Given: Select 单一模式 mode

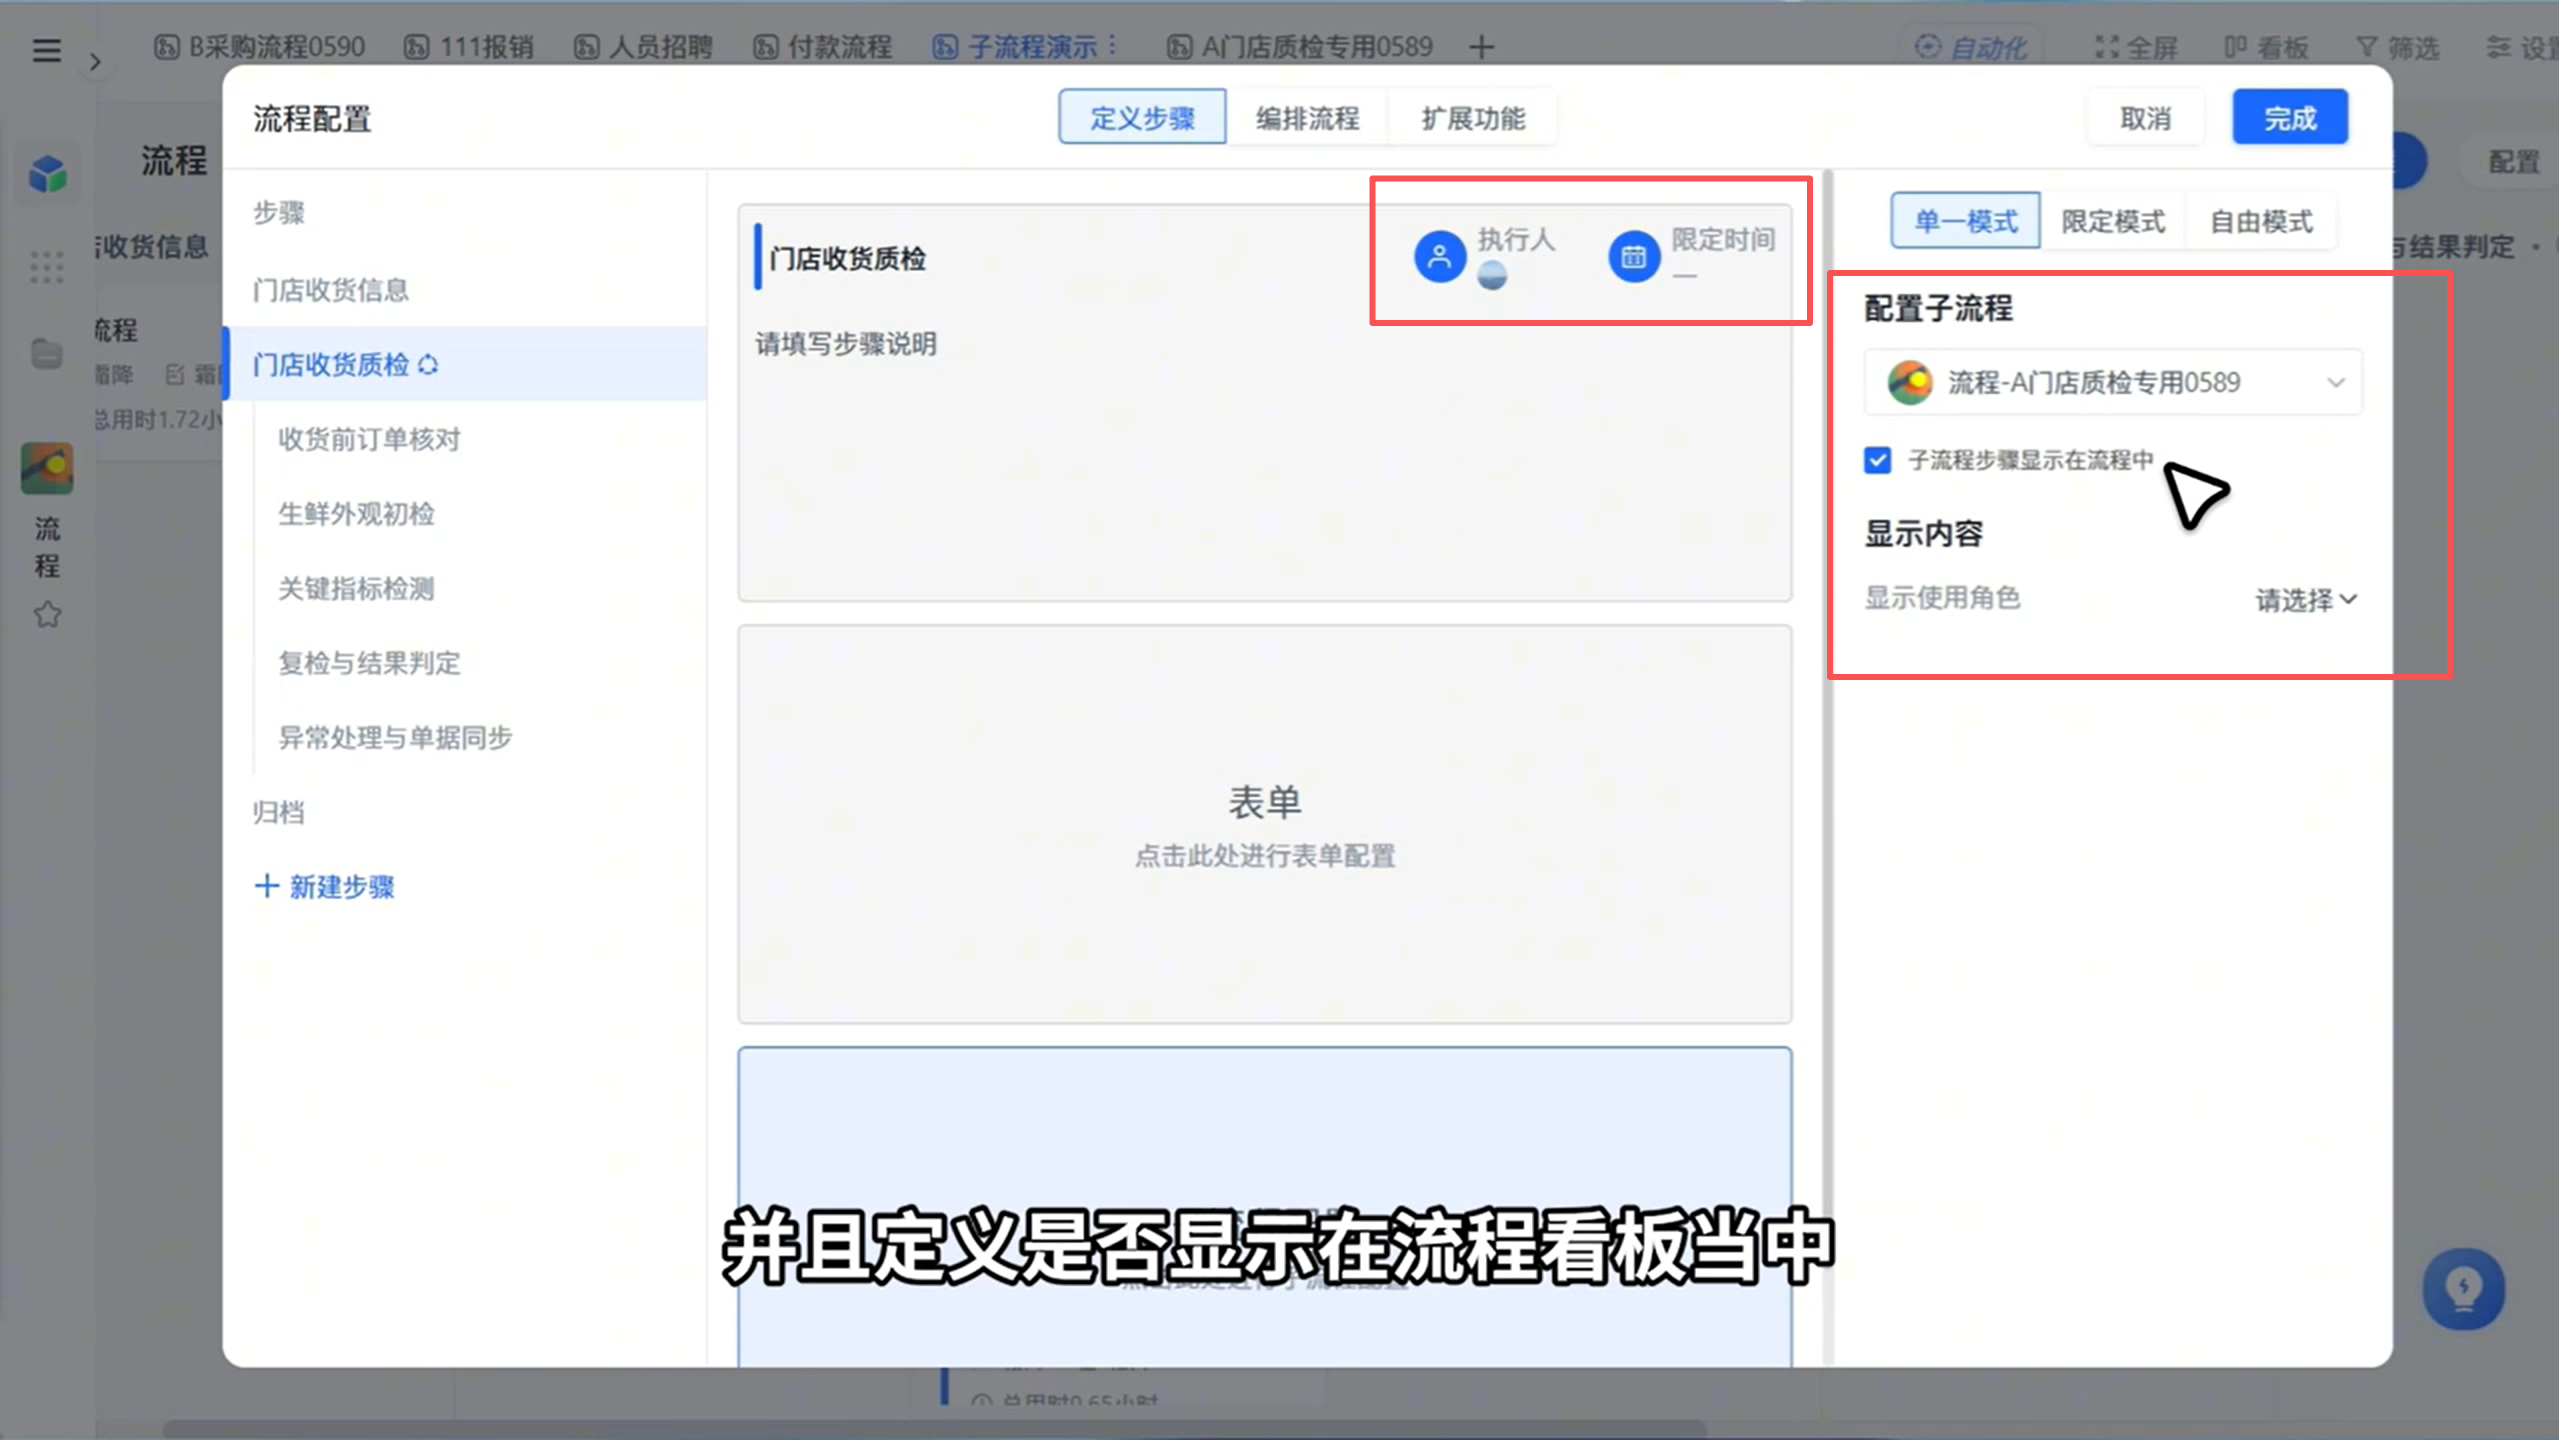Looking at the screenshot, I should coord(1965,221).
